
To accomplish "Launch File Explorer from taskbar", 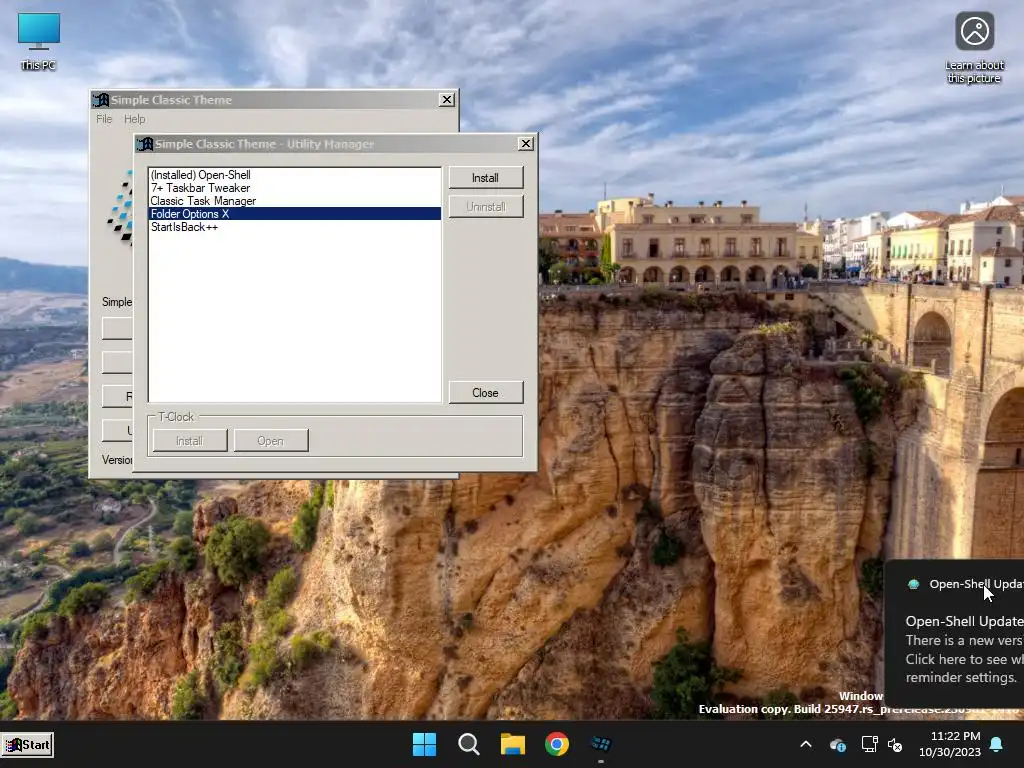I will 513,744.
